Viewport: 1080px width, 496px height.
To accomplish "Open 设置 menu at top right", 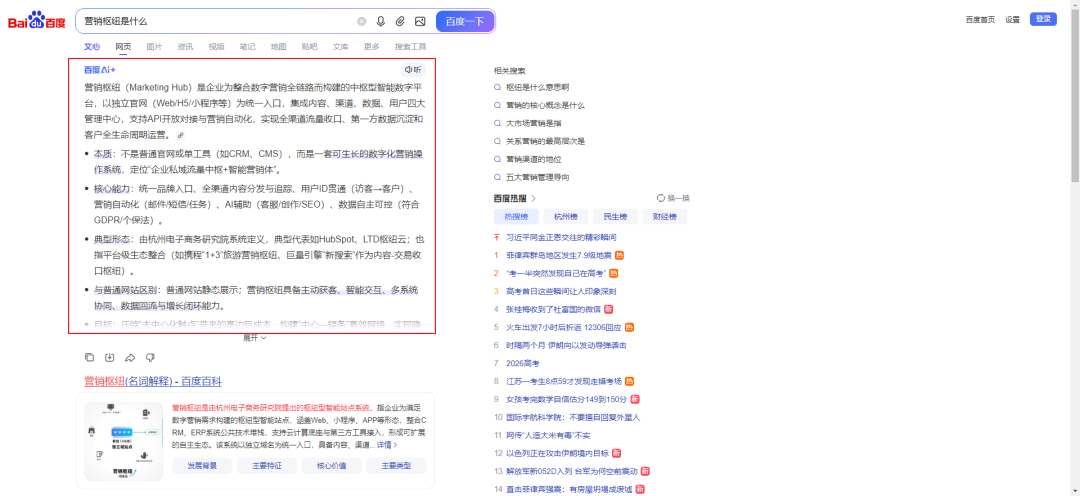I will pos(1012,19).
